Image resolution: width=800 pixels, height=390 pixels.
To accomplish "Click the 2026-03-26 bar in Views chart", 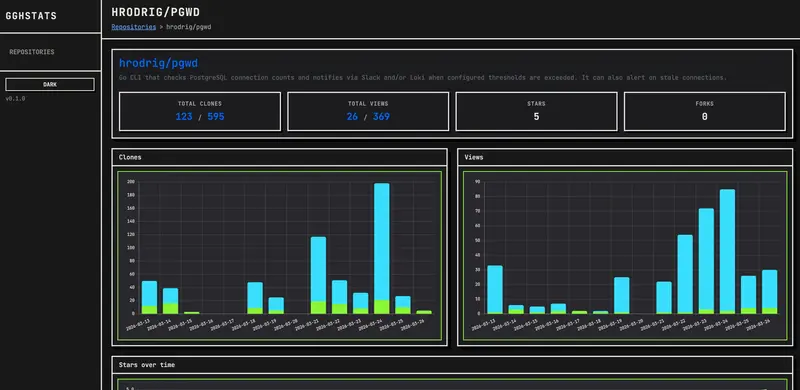I will coord(769,291).
